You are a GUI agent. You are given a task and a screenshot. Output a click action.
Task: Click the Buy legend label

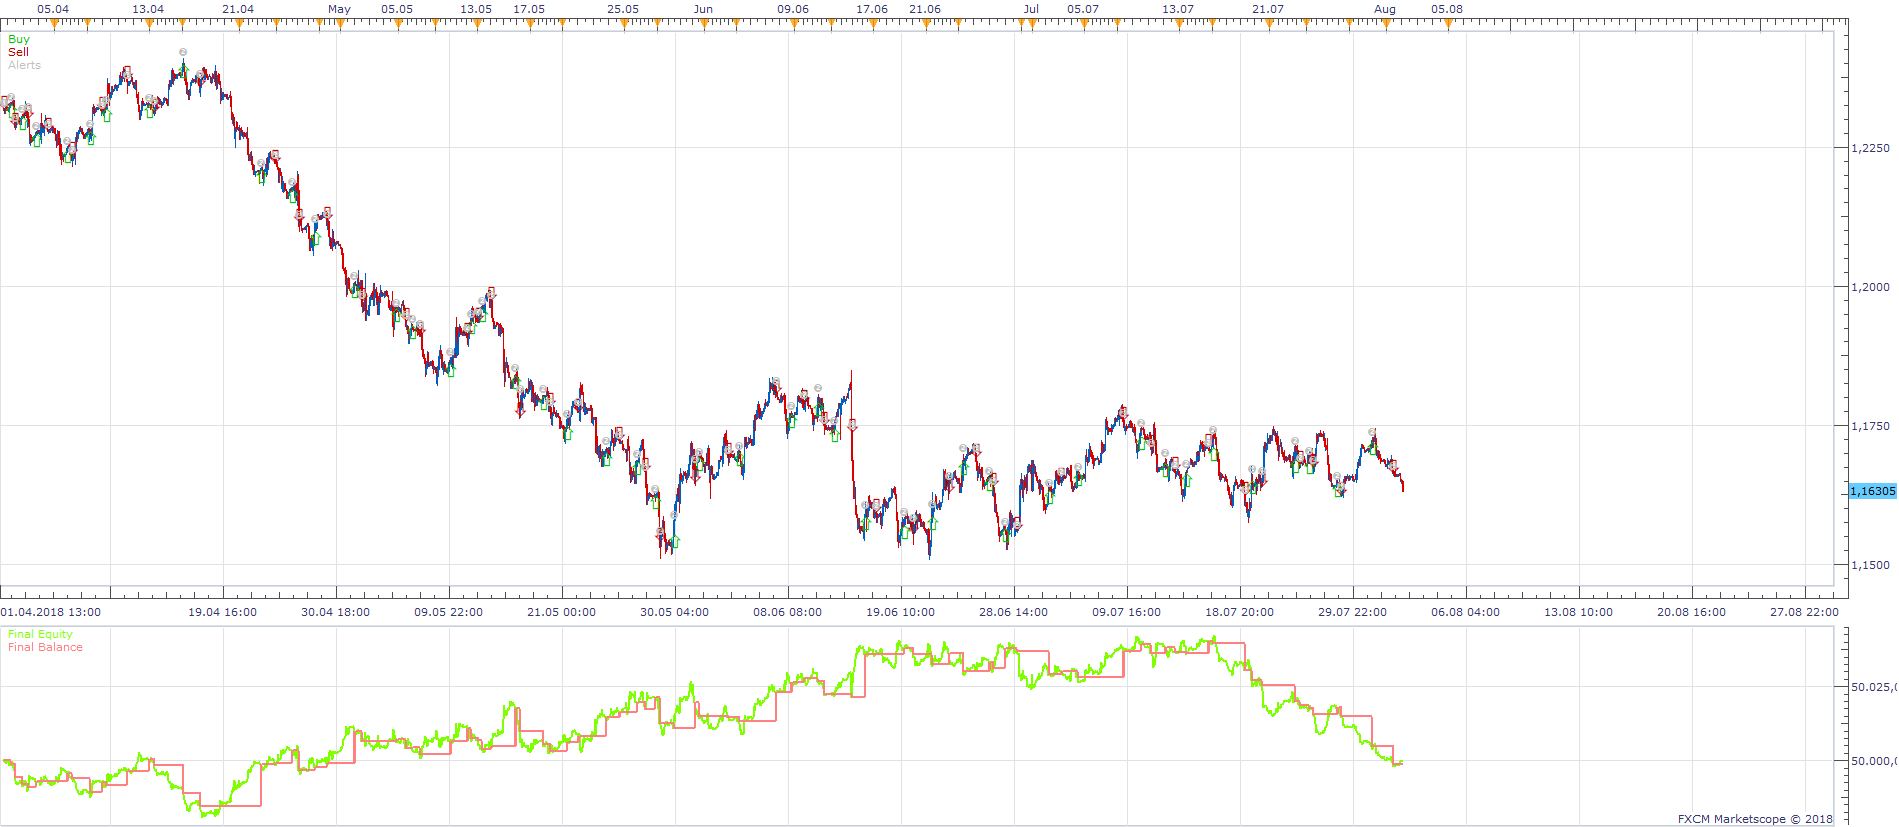[19, 39]
